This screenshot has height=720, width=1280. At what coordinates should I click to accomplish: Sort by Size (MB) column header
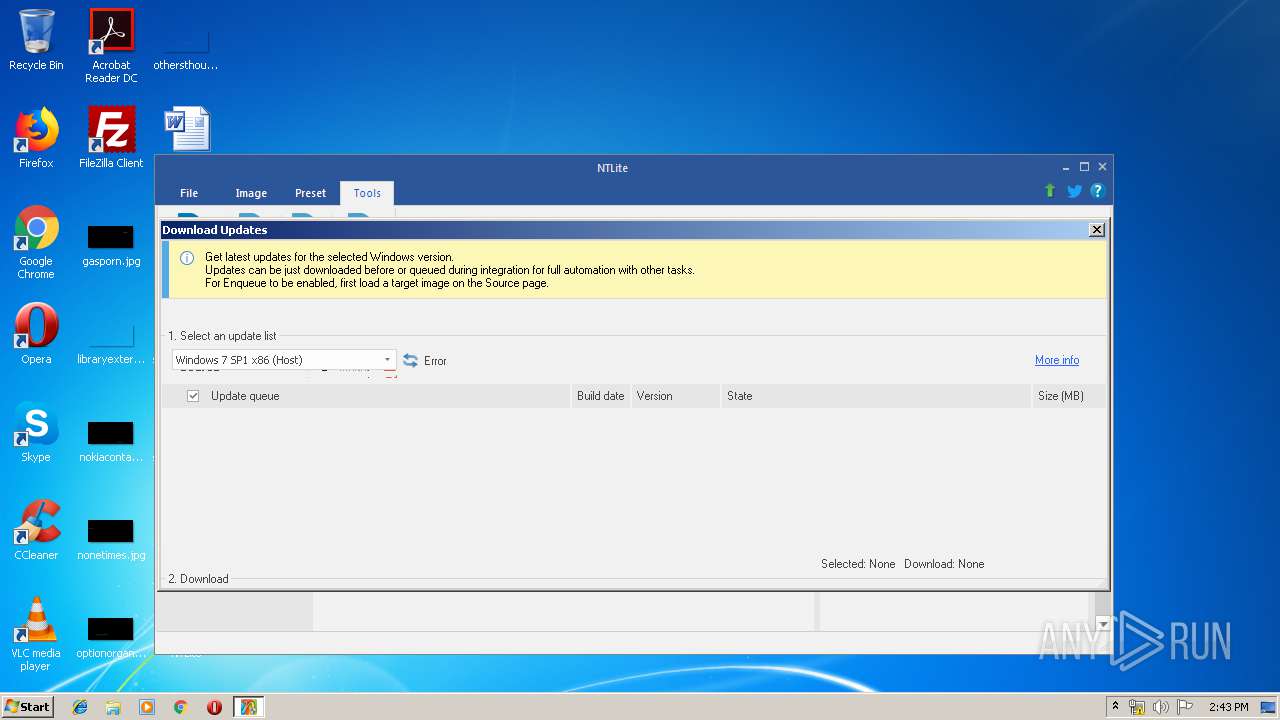click(x=1069, y=396)
